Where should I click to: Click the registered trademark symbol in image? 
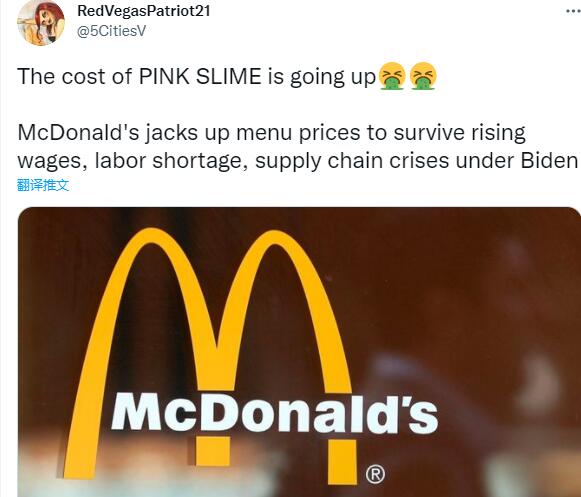[x=375, y=474]
